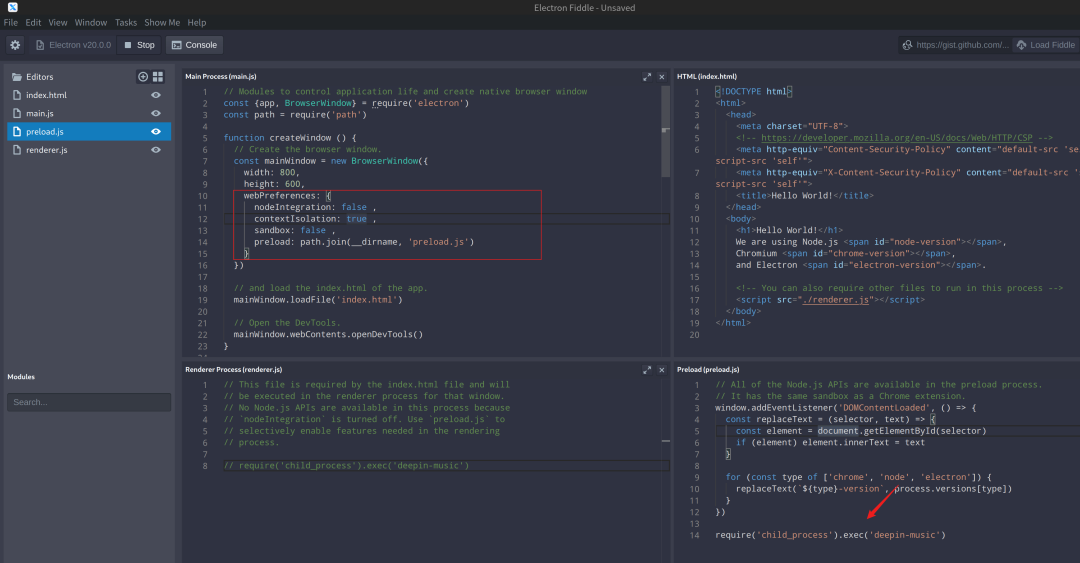
Task: Close the Renderer Process editor panel
Action: pyautogui.click(x=662, y=370)
